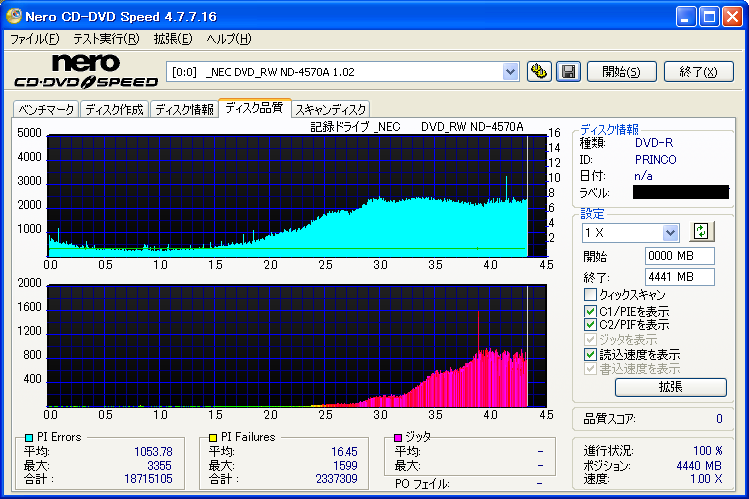749x499 pixels.
Task: Click the PI Failures graph area
Action: point(297,346)
